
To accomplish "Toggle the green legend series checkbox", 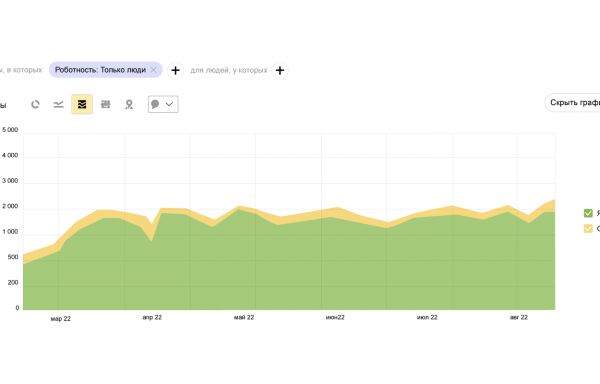I will [x=588, y=213].
